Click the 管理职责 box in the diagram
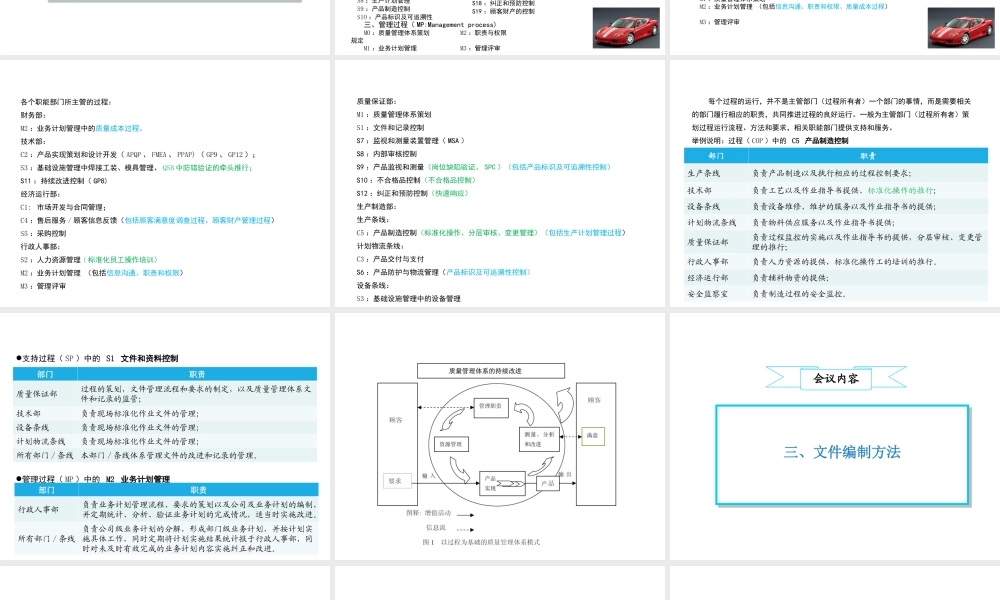This screenshot has width=1000, height=600. [x=490, y=406]
